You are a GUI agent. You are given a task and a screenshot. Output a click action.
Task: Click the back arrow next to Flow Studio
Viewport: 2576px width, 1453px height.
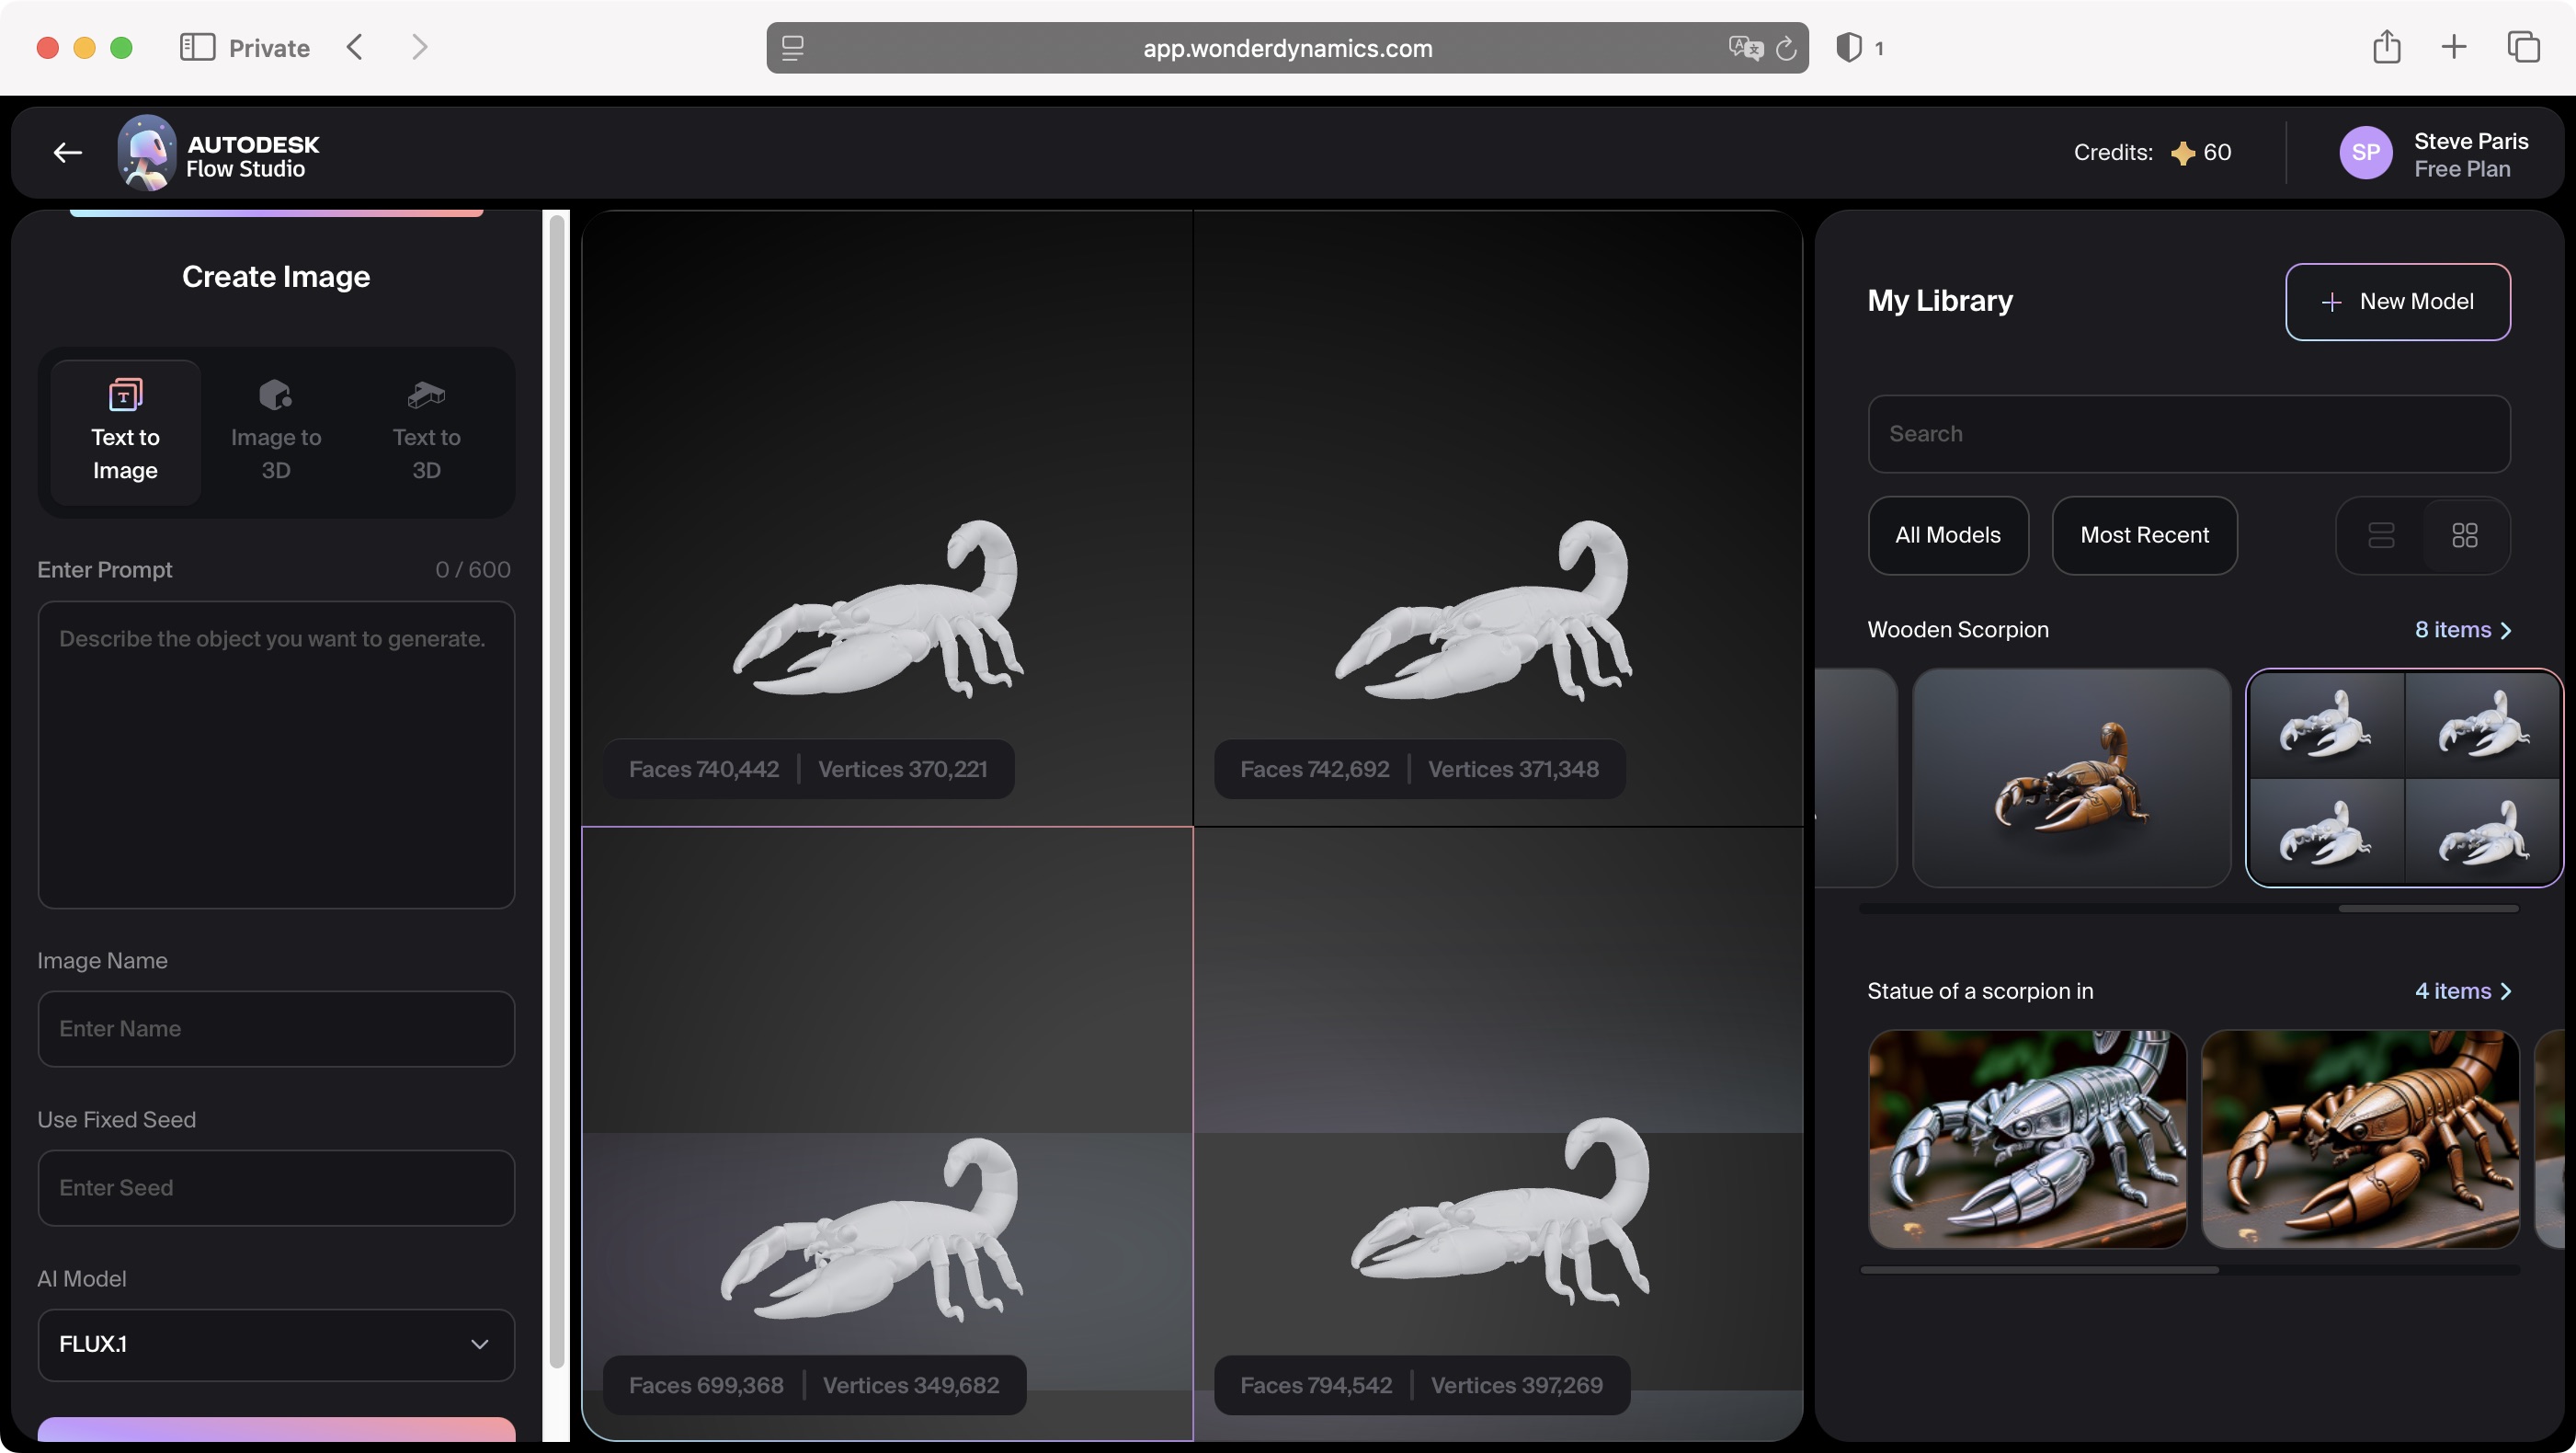click(x=66, y=152)
